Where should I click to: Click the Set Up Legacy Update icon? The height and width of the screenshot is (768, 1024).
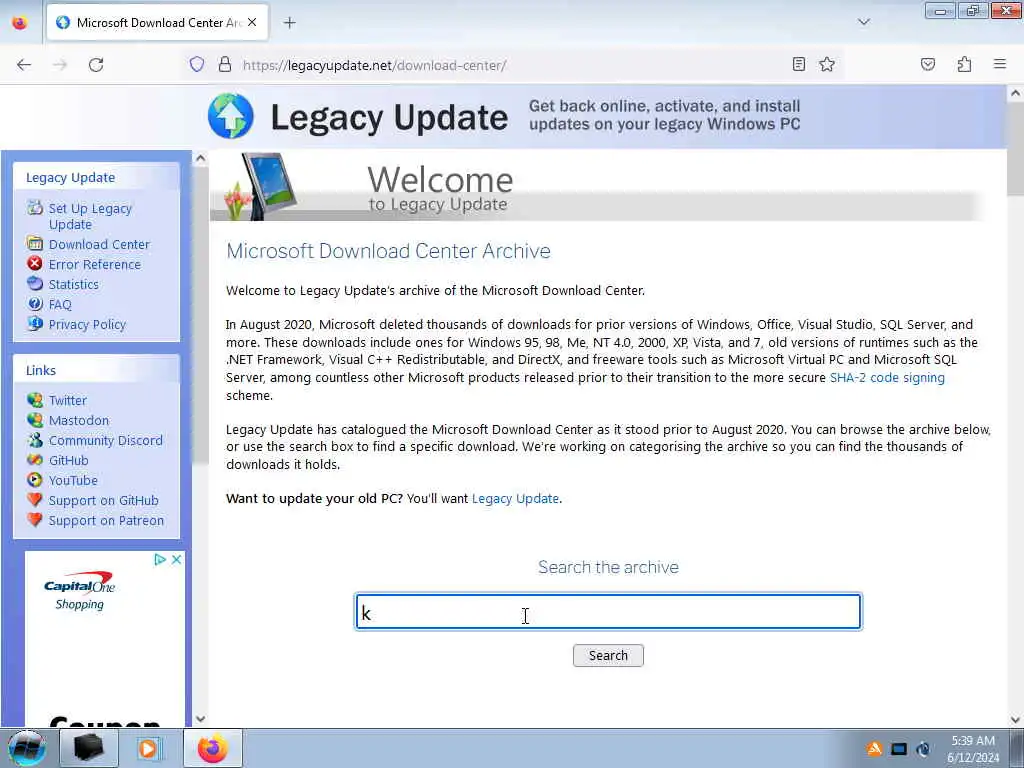pyautogui.click(x=35, y=208)
